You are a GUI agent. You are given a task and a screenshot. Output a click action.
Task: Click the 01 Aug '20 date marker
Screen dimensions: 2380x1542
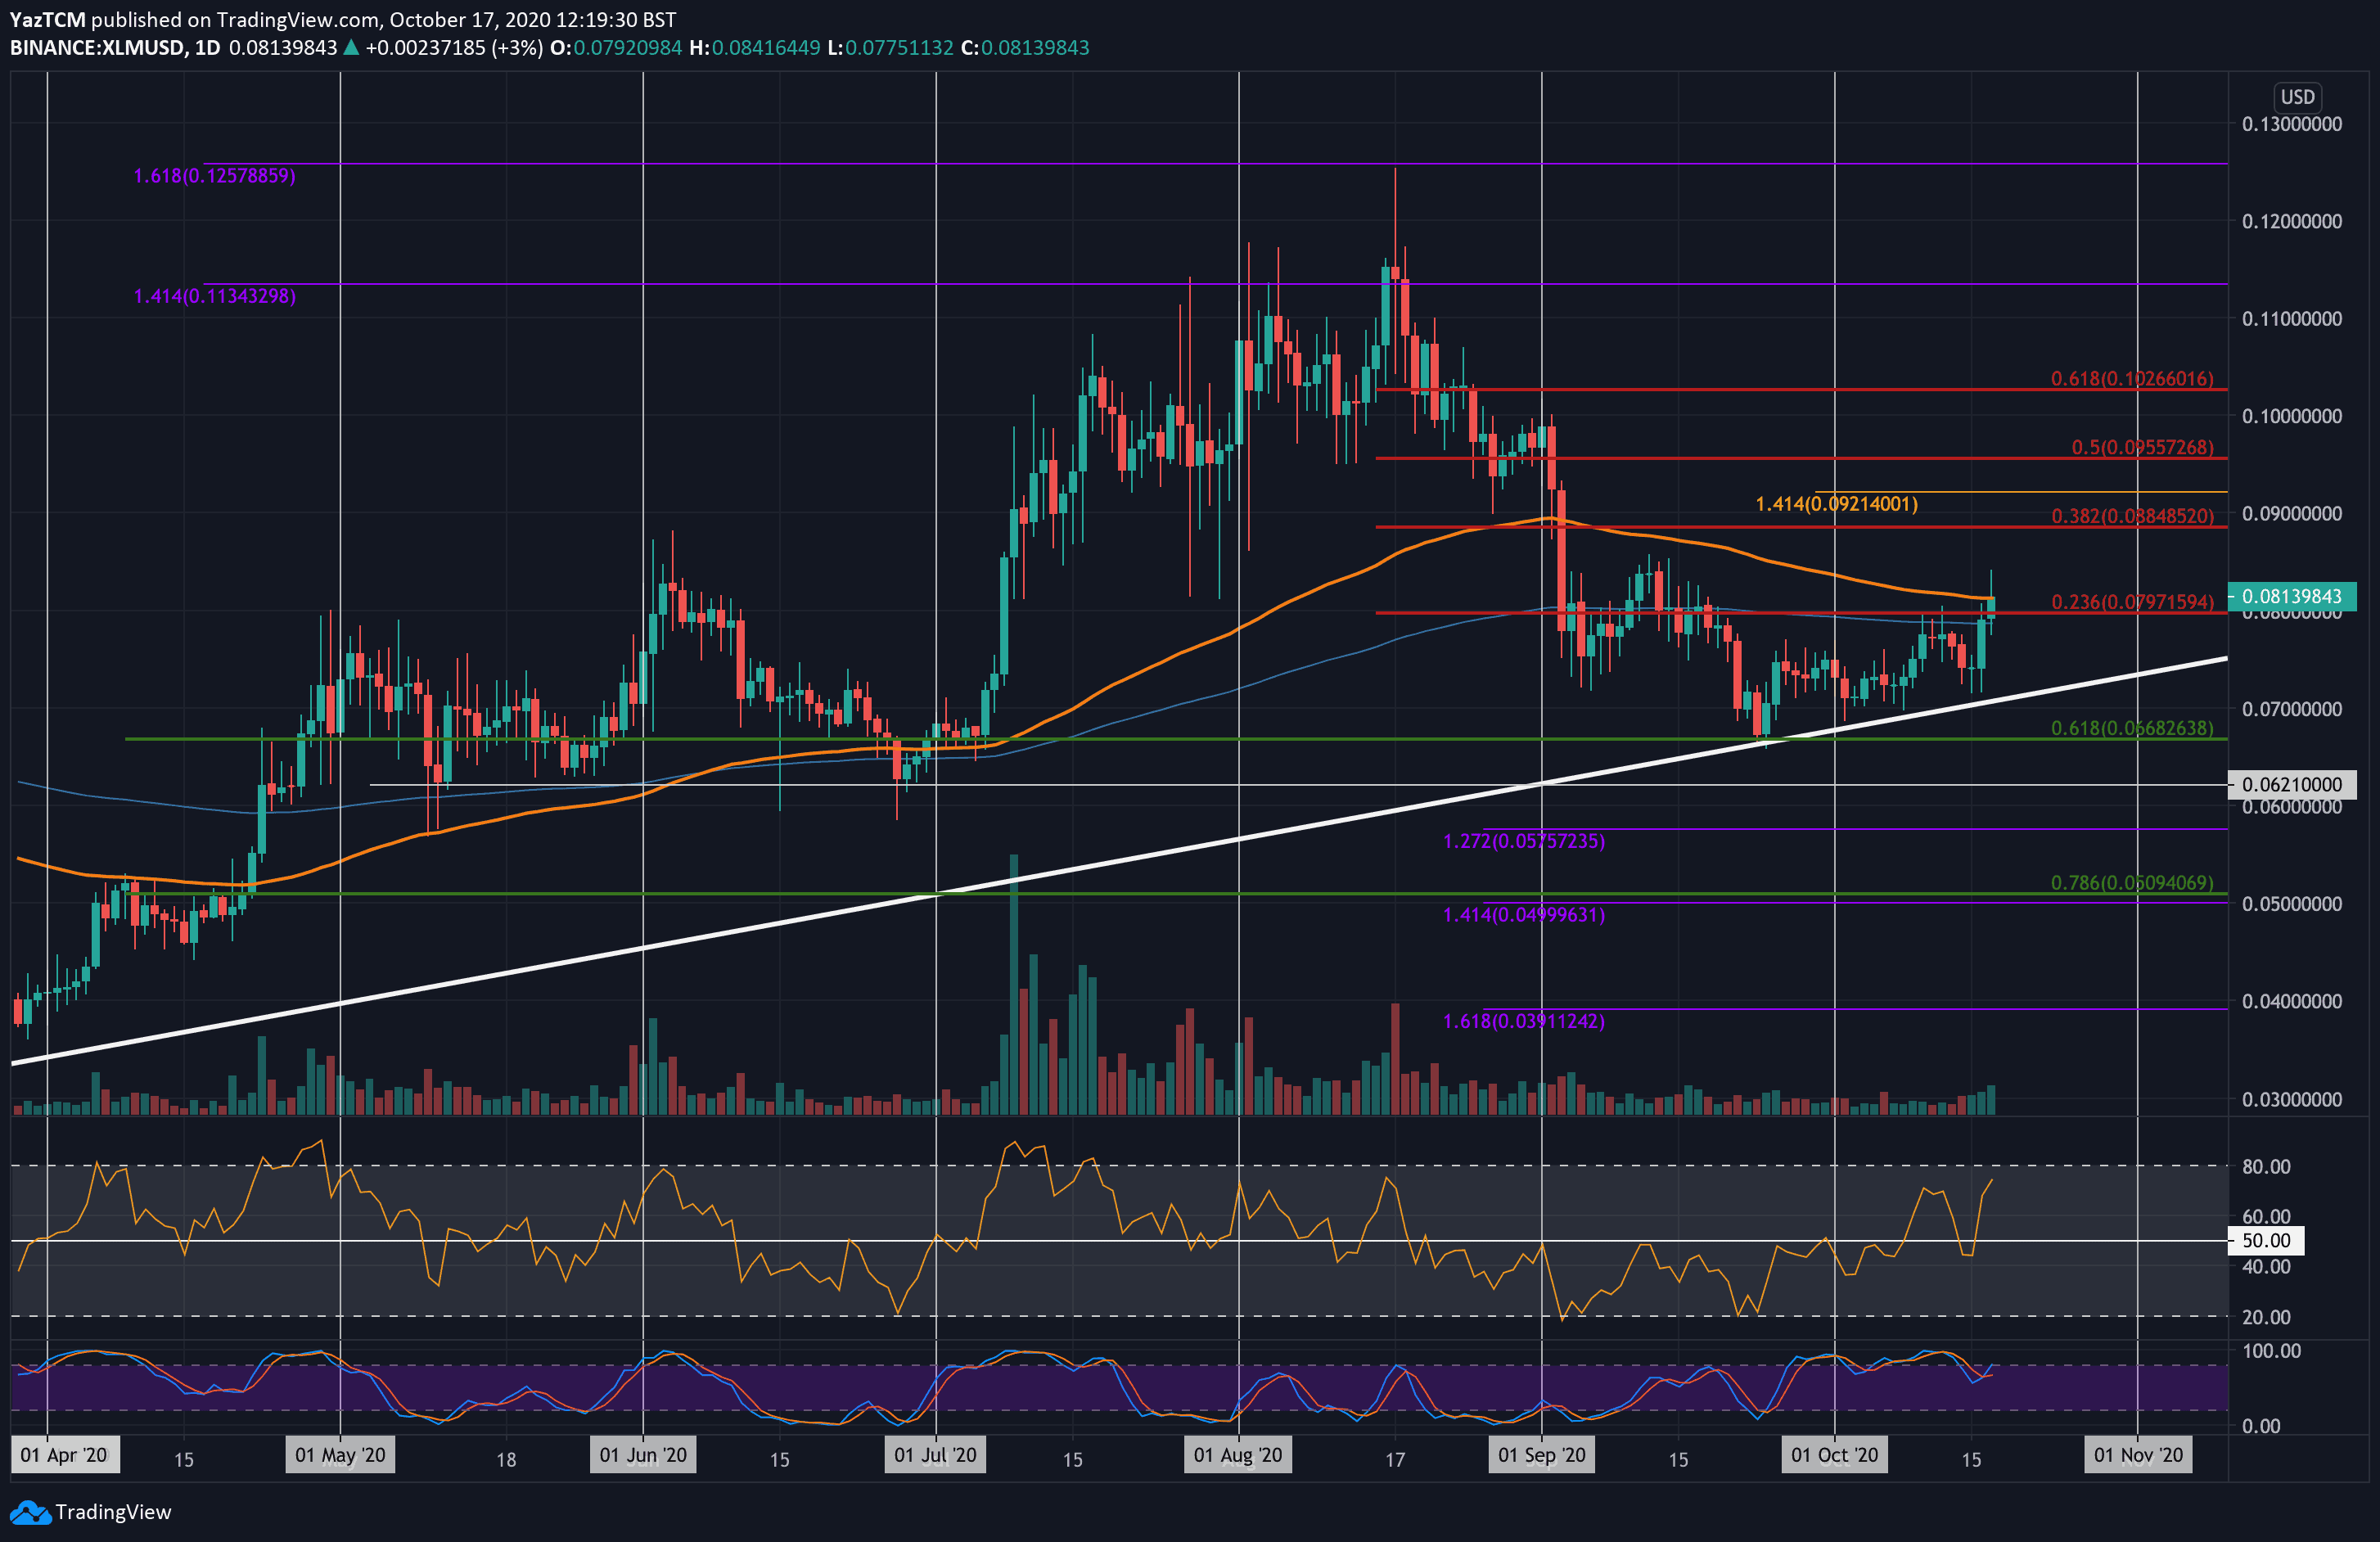point(1237,1455)
